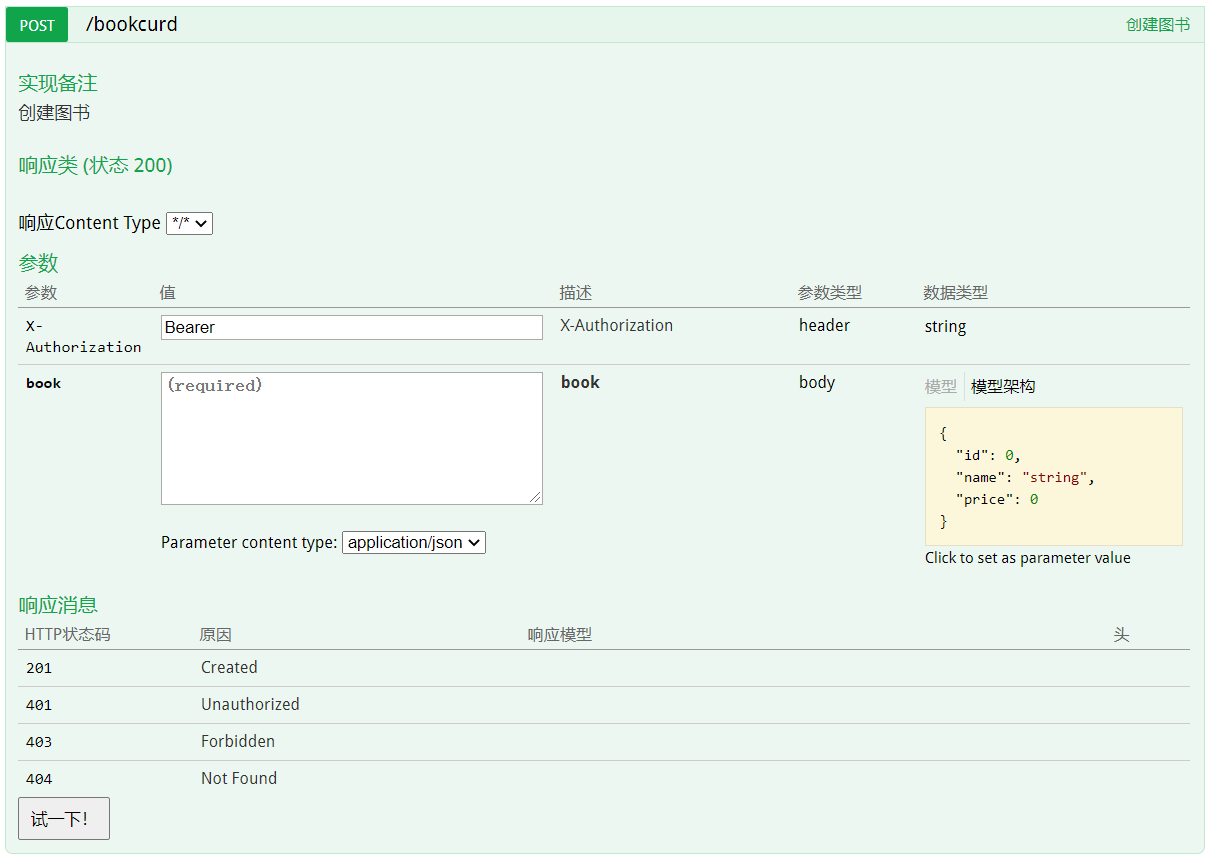Click the header parameter type cell
Screen dimensions: 1209x864
824,325
